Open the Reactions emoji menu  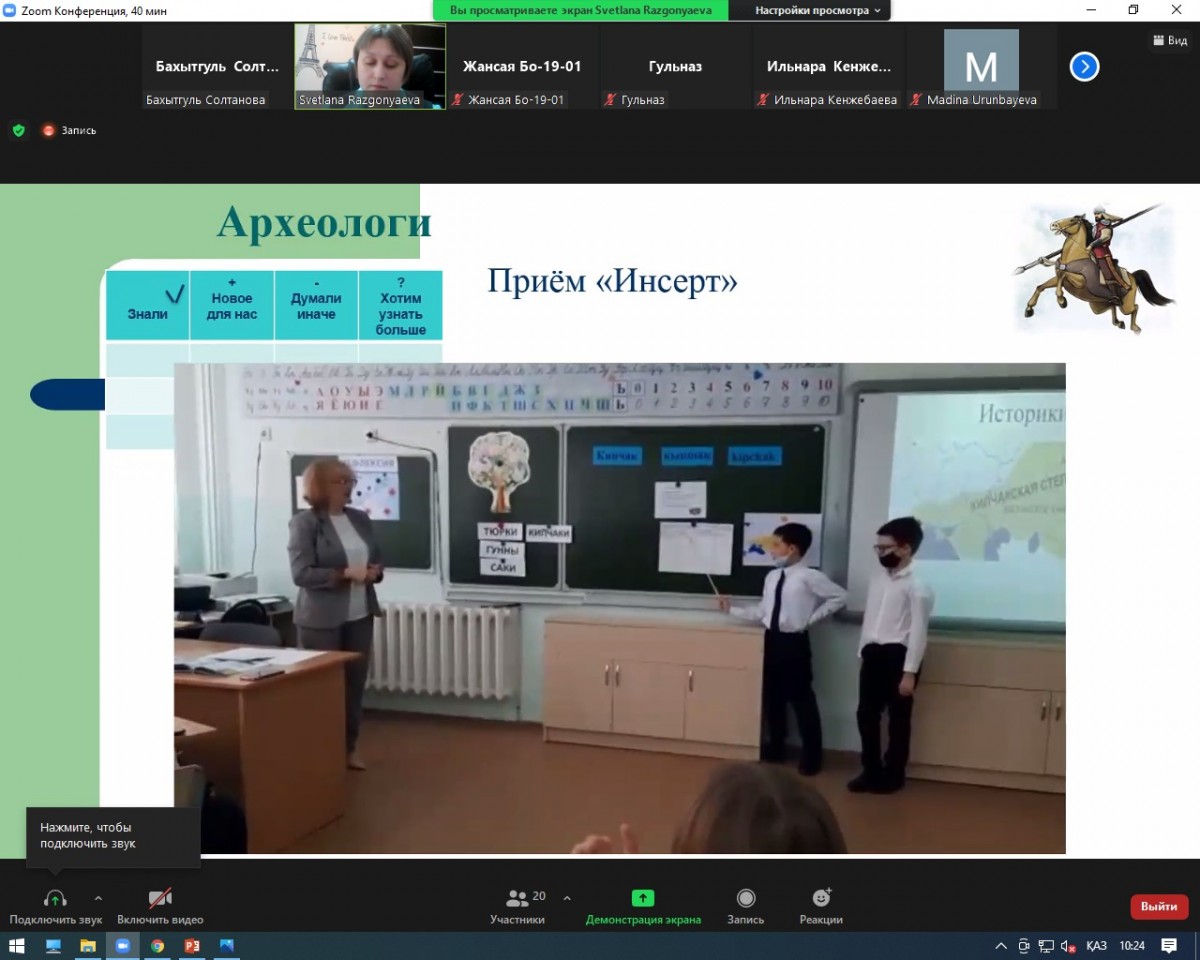tap(821, 898)
